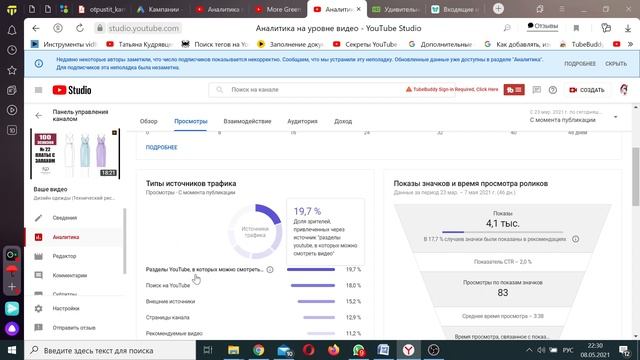Open the help question mark icon
The width and height of the screenshot is (640, 360).
point(553,90)
